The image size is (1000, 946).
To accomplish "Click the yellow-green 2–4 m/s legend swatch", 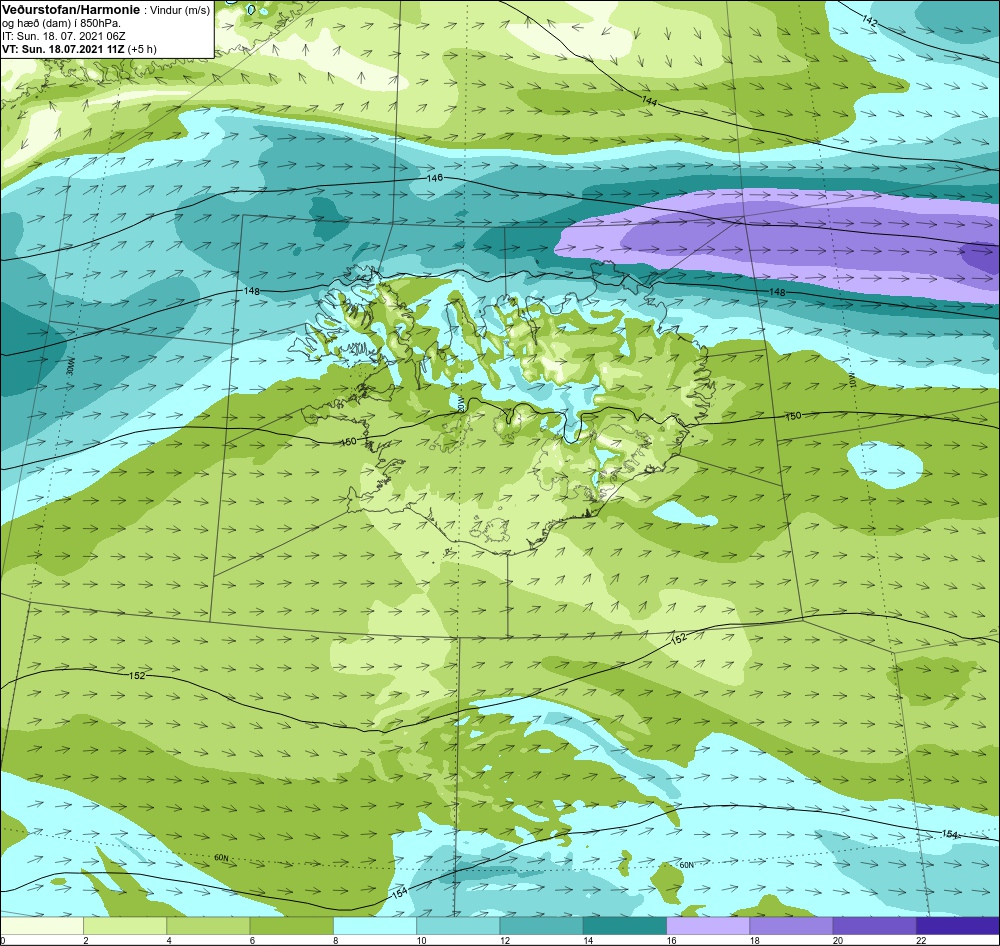I will (x=125, y=926).
